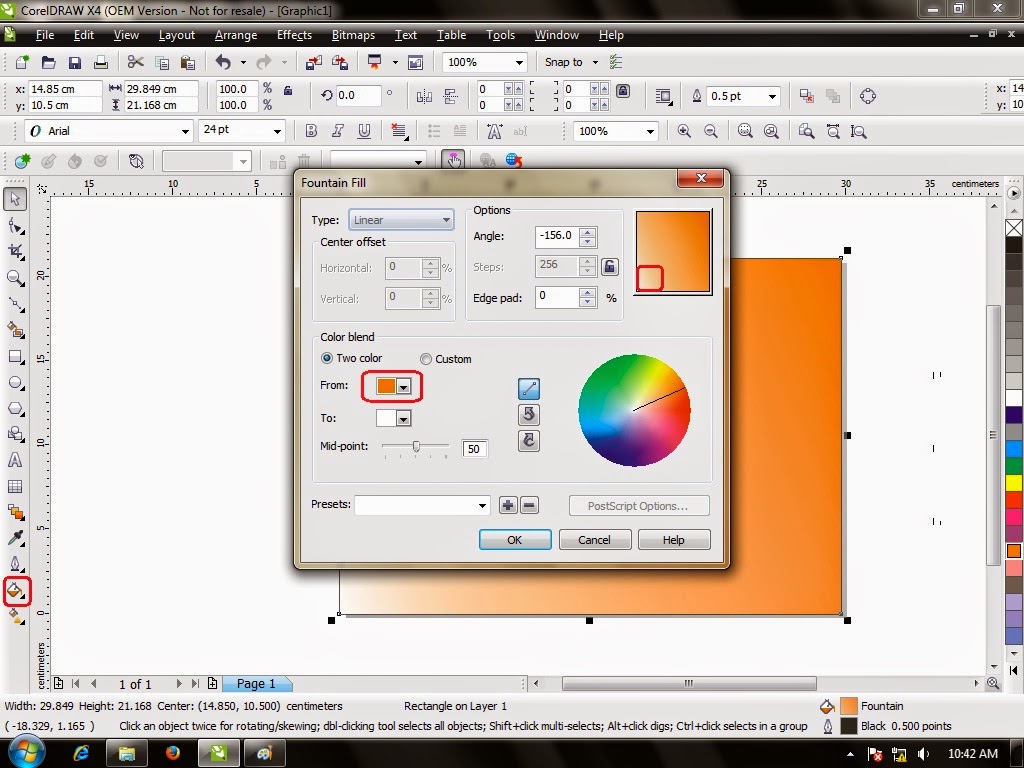
Task: Click the Bold text icon
Action: [311, 131]
